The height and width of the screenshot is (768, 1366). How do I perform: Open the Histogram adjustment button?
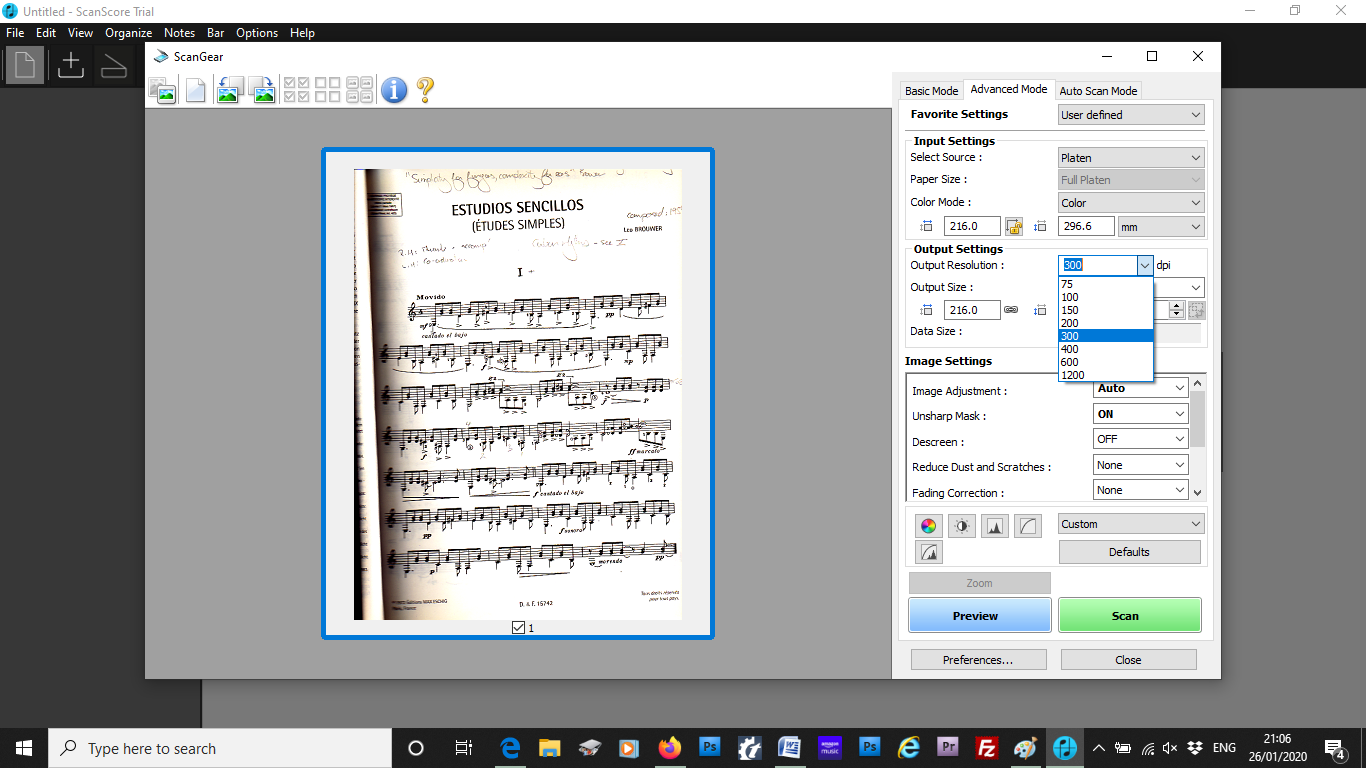pyautogui.click(x=995, y=526)
